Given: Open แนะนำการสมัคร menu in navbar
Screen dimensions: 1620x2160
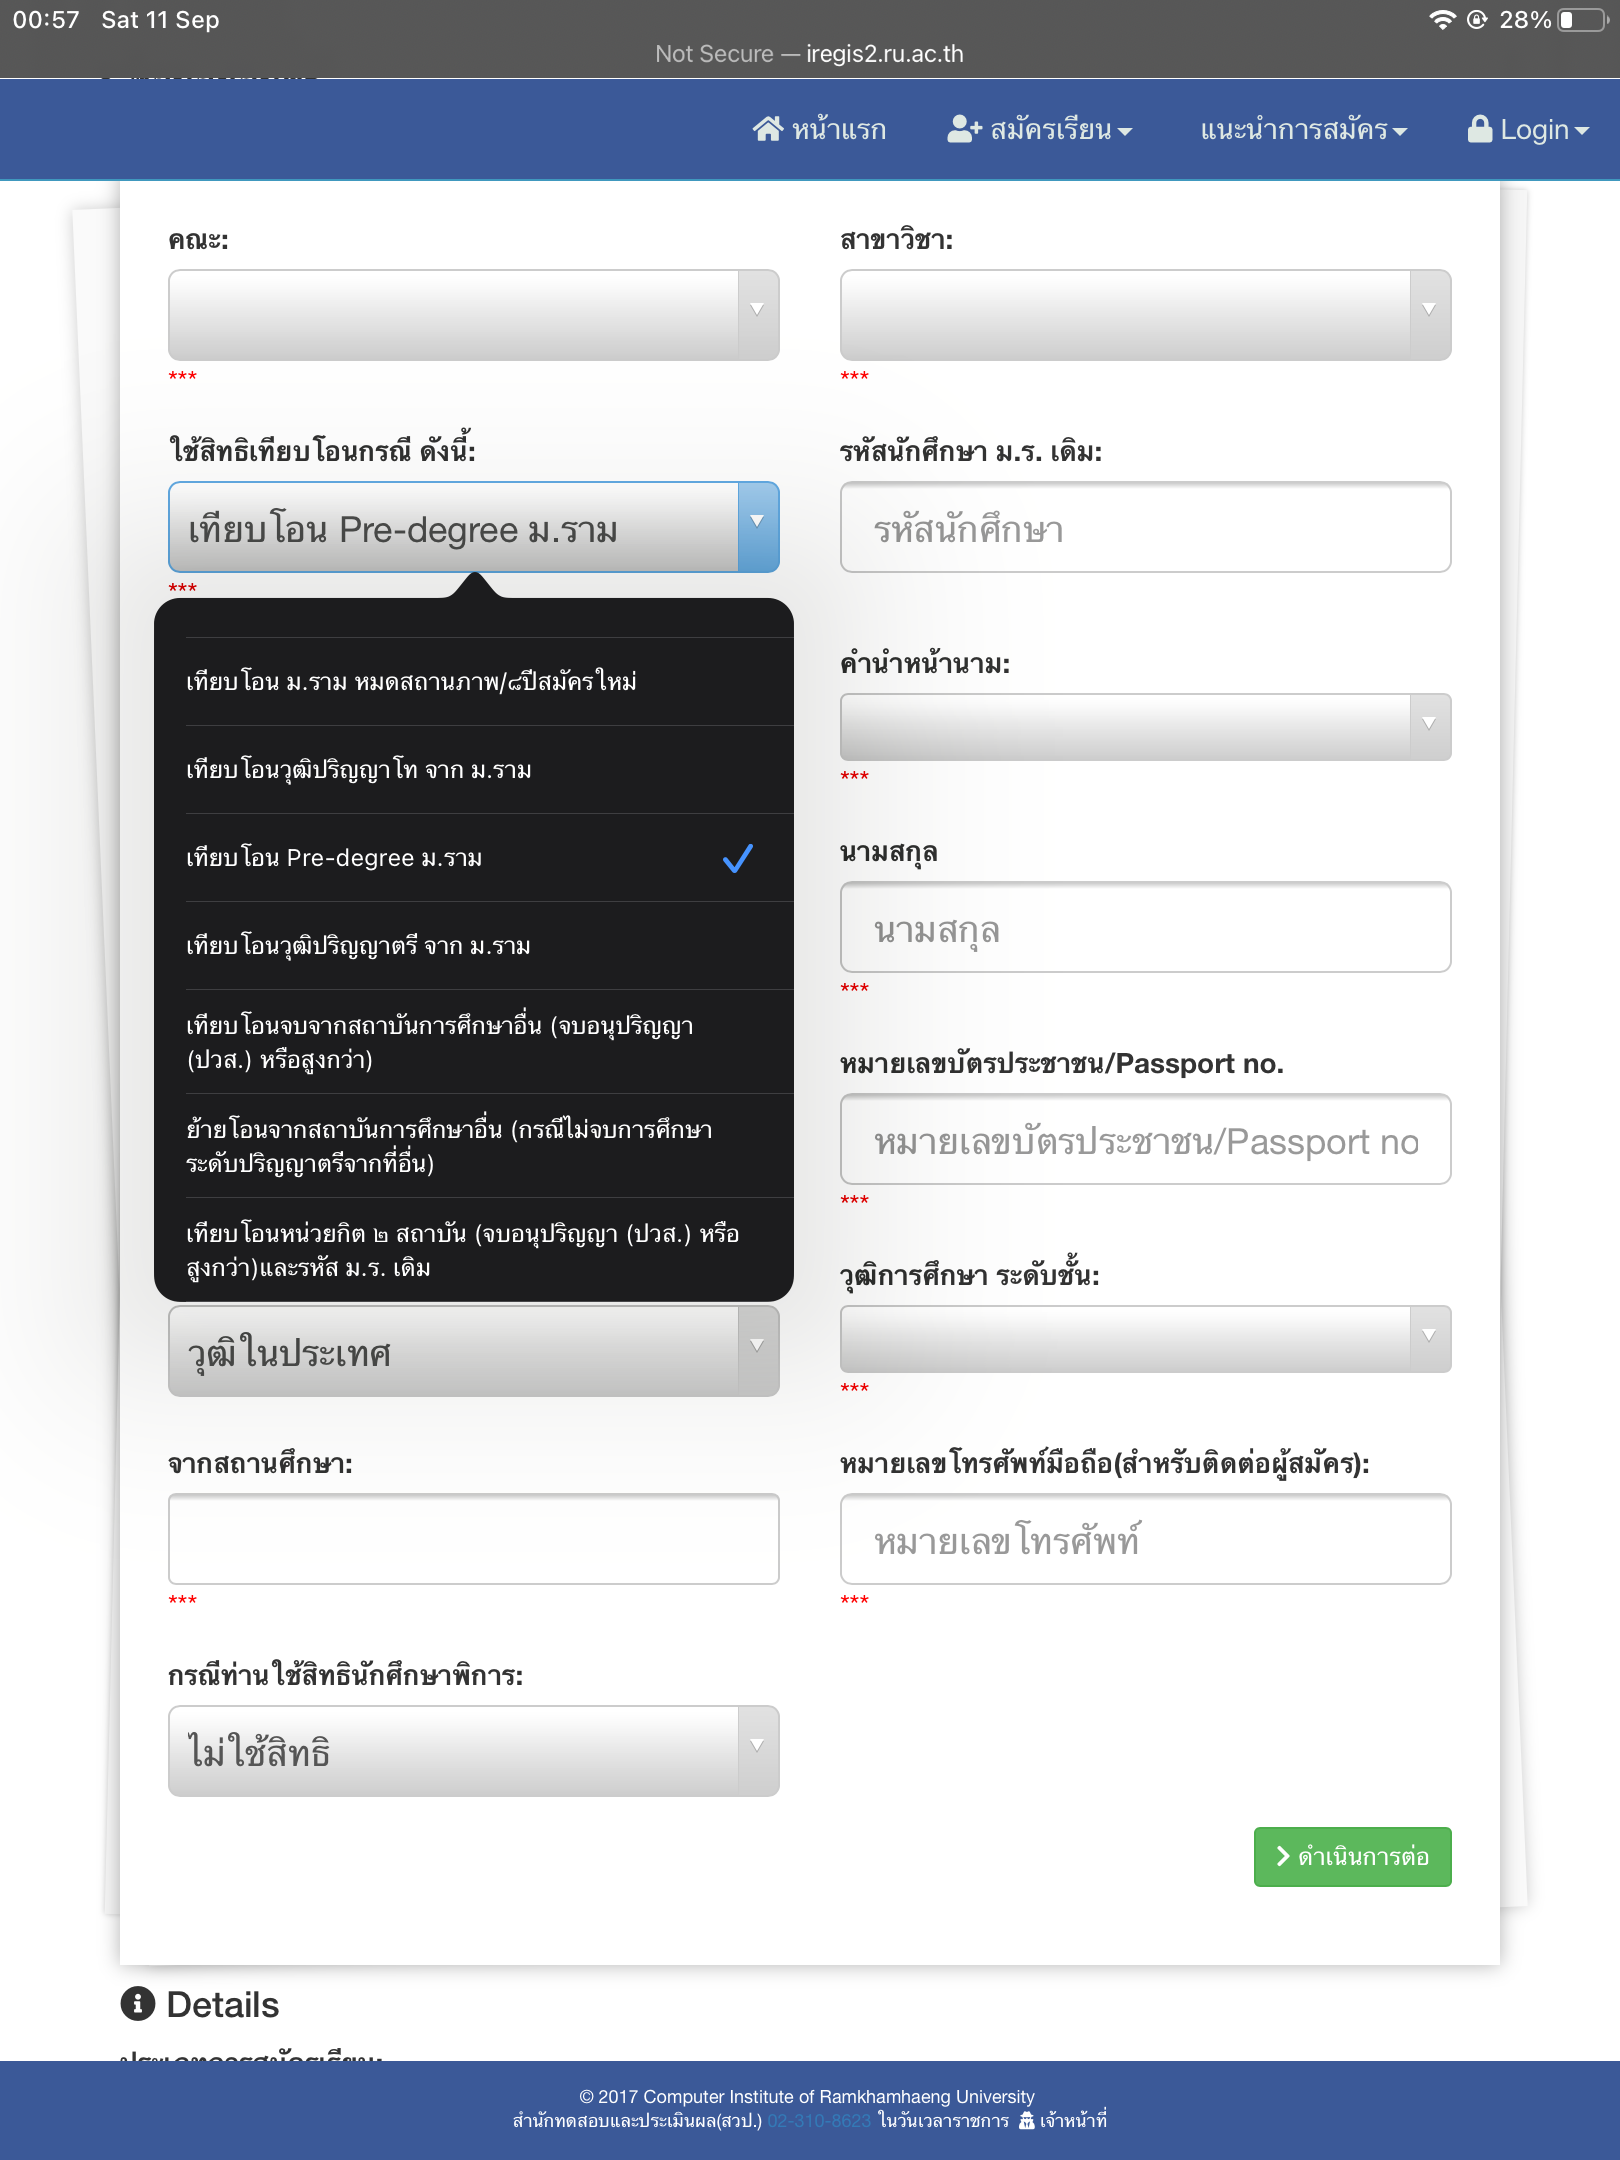Looking at the screenshot, I should [x=1303, y=129].
